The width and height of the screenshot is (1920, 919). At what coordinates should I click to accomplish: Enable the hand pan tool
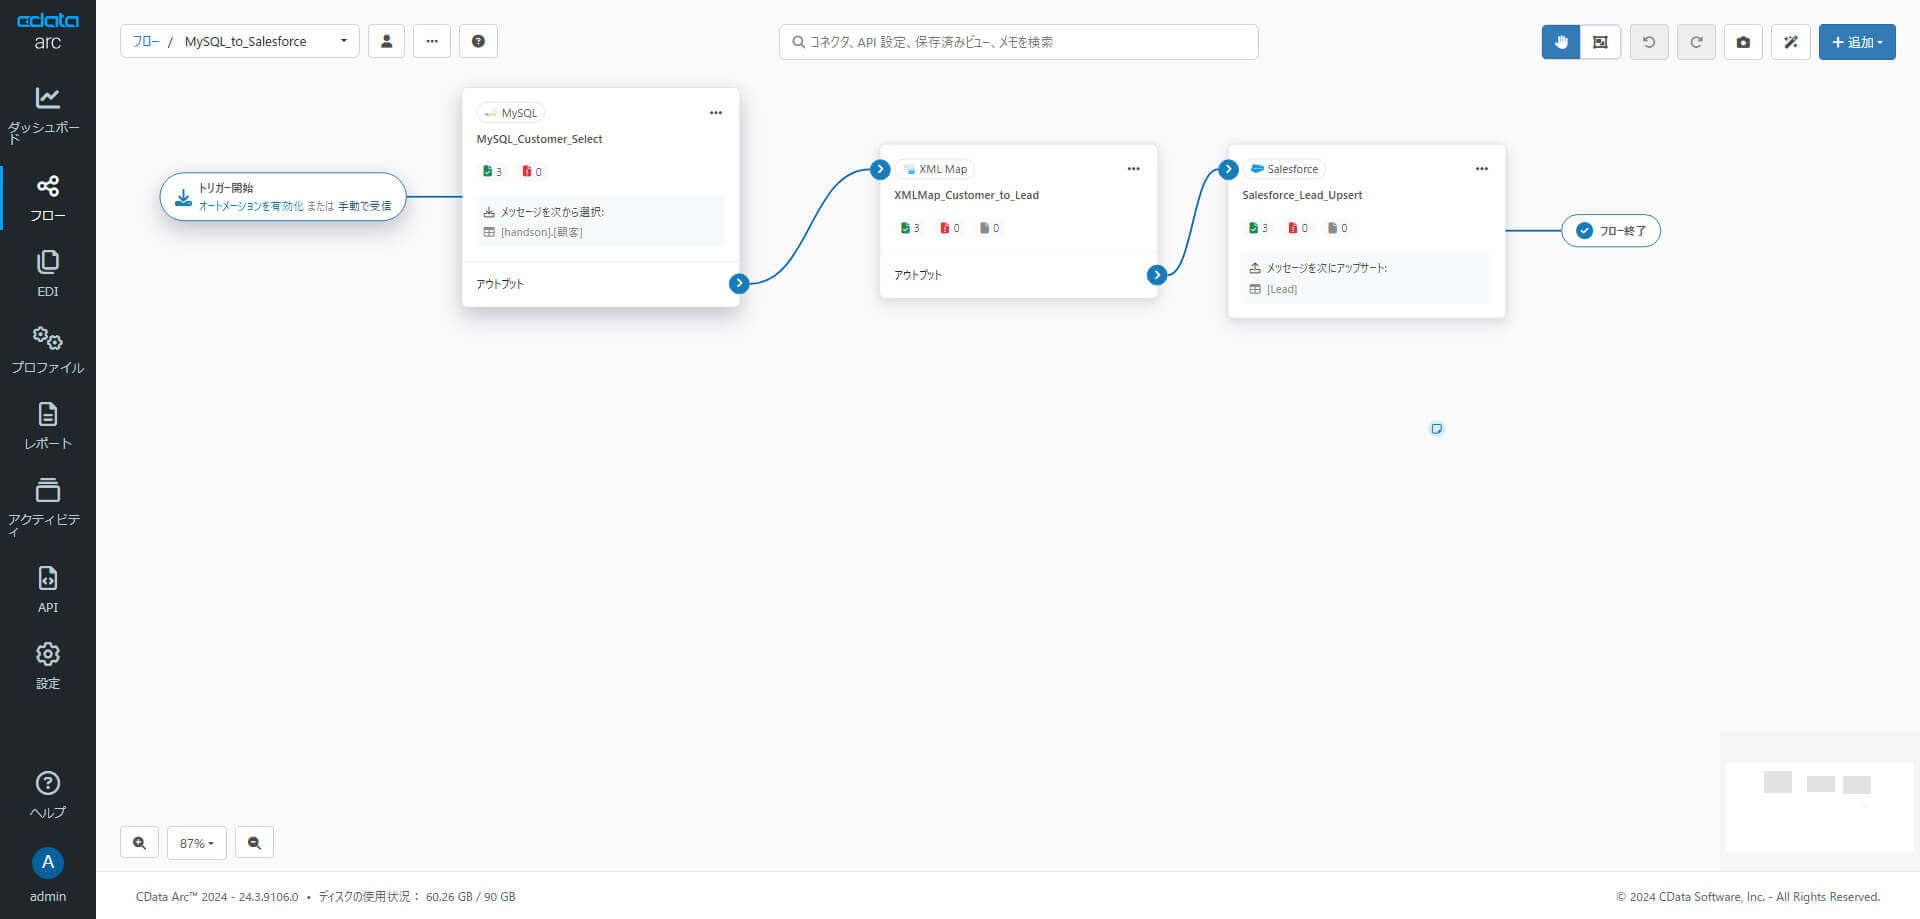pos(1561,42)
